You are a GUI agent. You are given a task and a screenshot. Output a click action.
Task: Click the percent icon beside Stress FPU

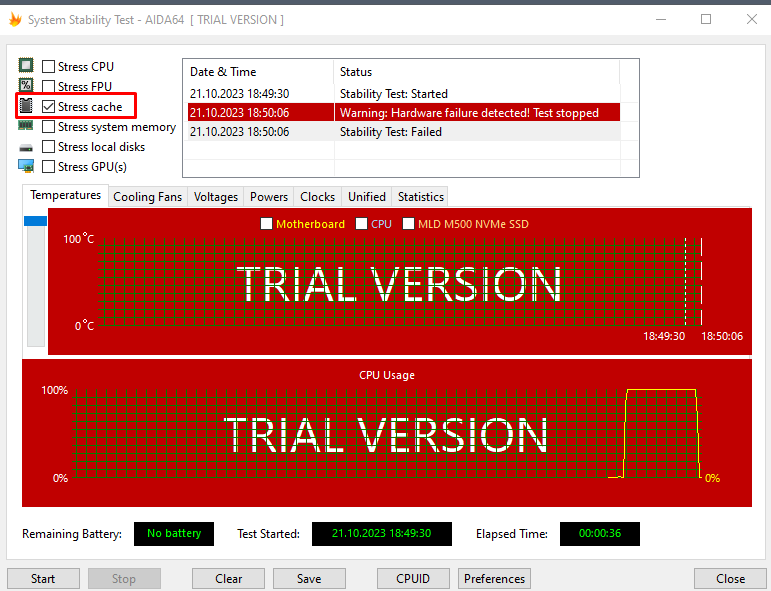pos(26,86)
